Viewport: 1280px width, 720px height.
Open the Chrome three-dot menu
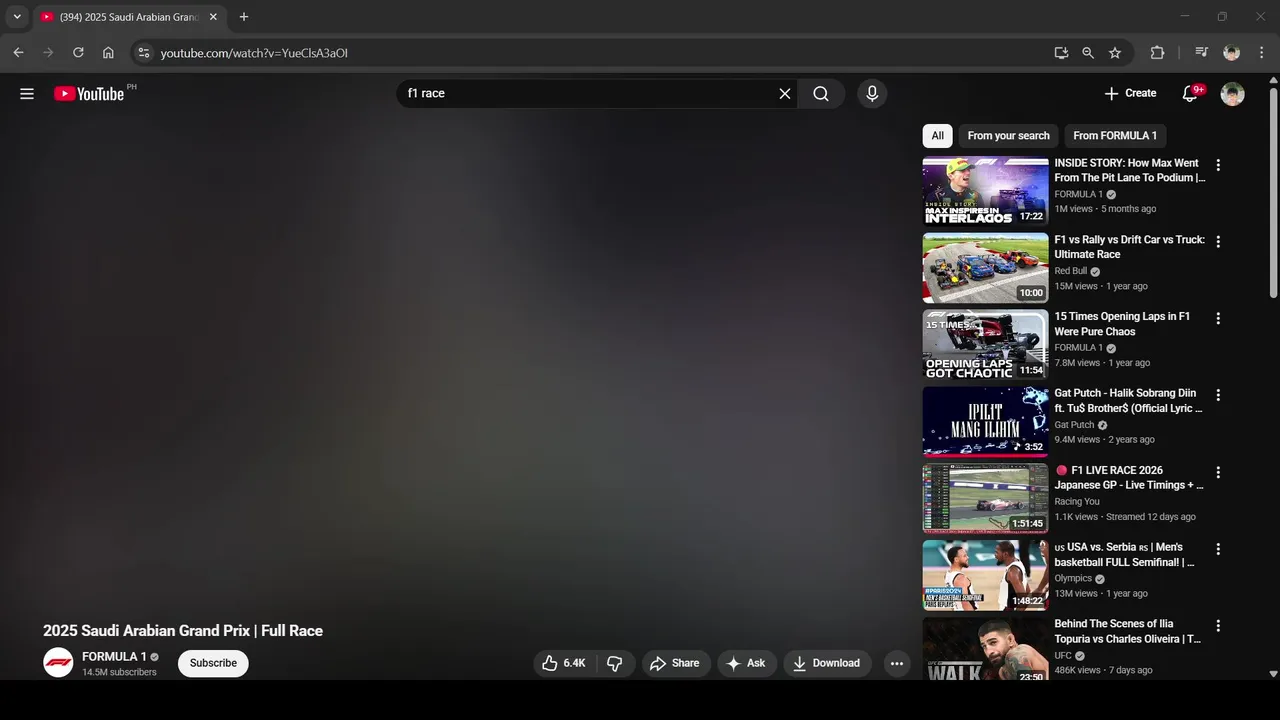coord(1261,53)
